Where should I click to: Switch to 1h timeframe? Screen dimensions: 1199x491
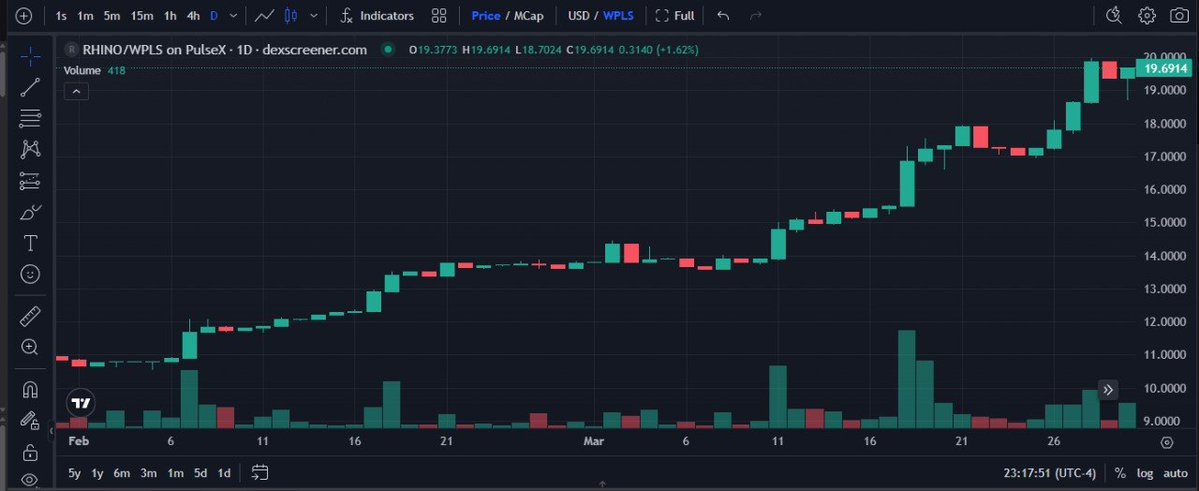171,15
